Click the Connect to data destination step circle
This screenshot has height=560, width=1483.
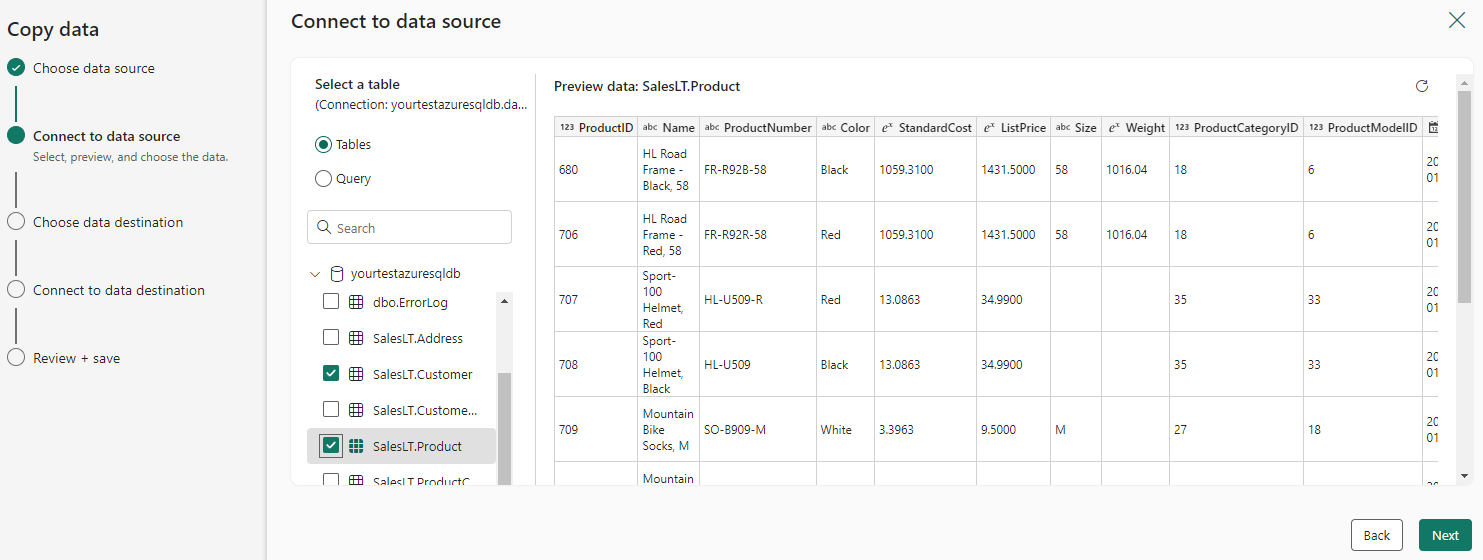15,290
